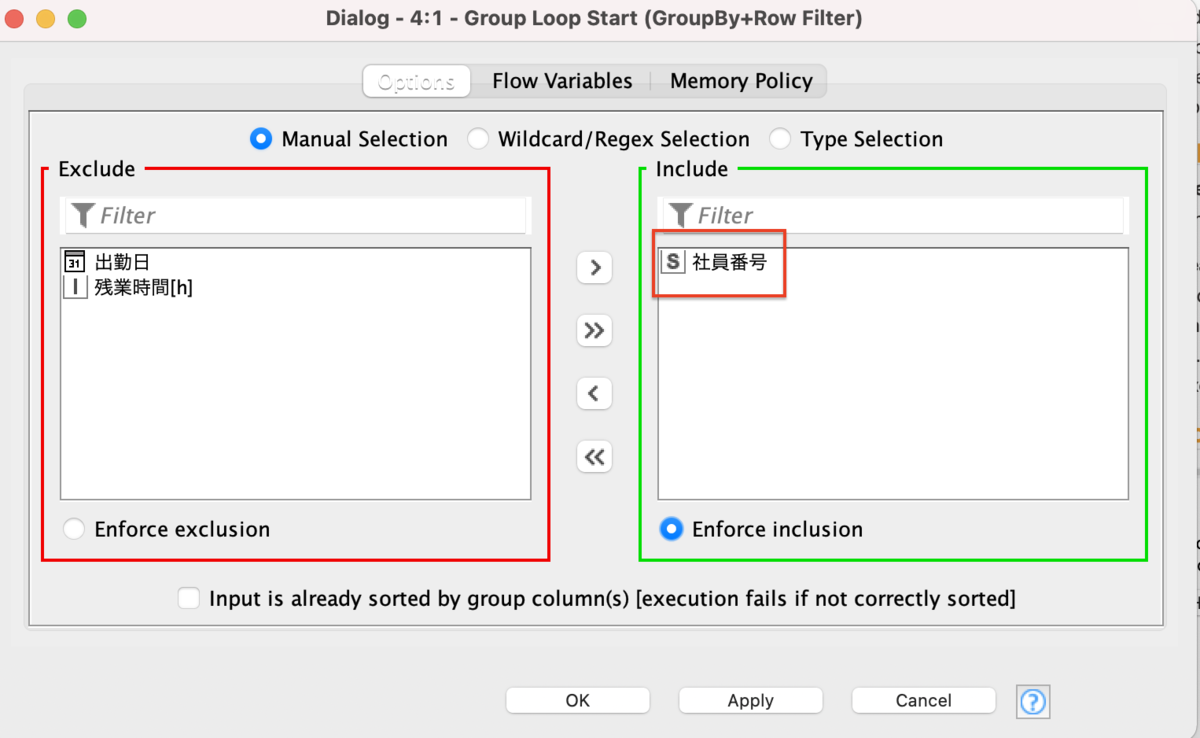Viewport: 1200px width, 738px height.
Task: Confirm the dialog with OK
Action: tap(577, 700)
